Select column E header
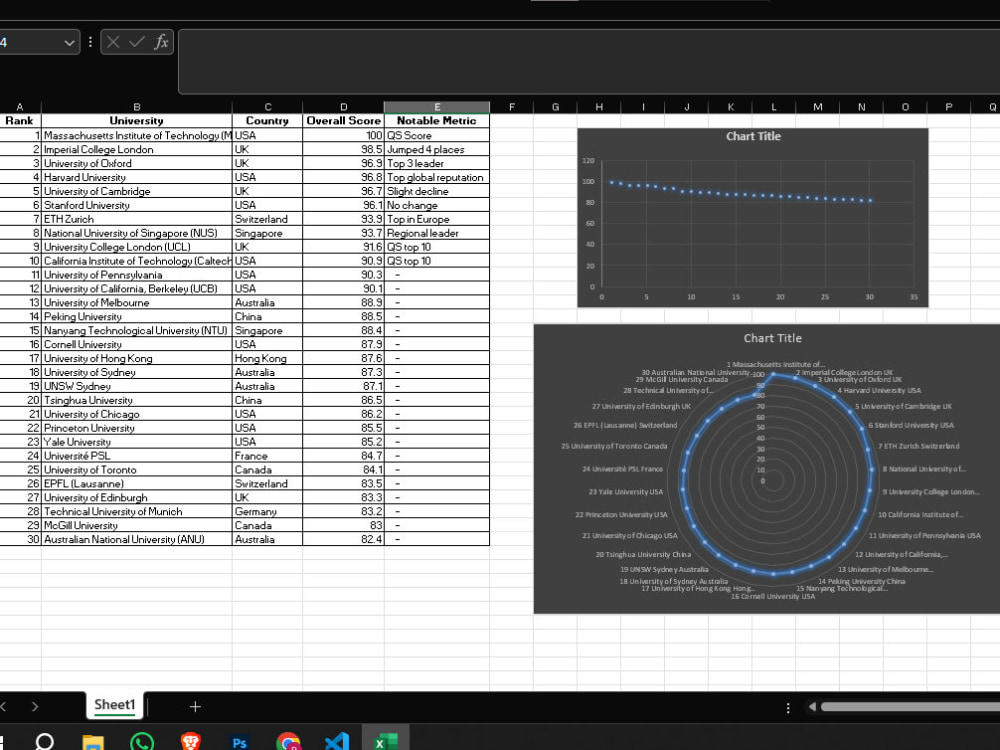Viewport: 1000px width, 750px height. point(437,107)
